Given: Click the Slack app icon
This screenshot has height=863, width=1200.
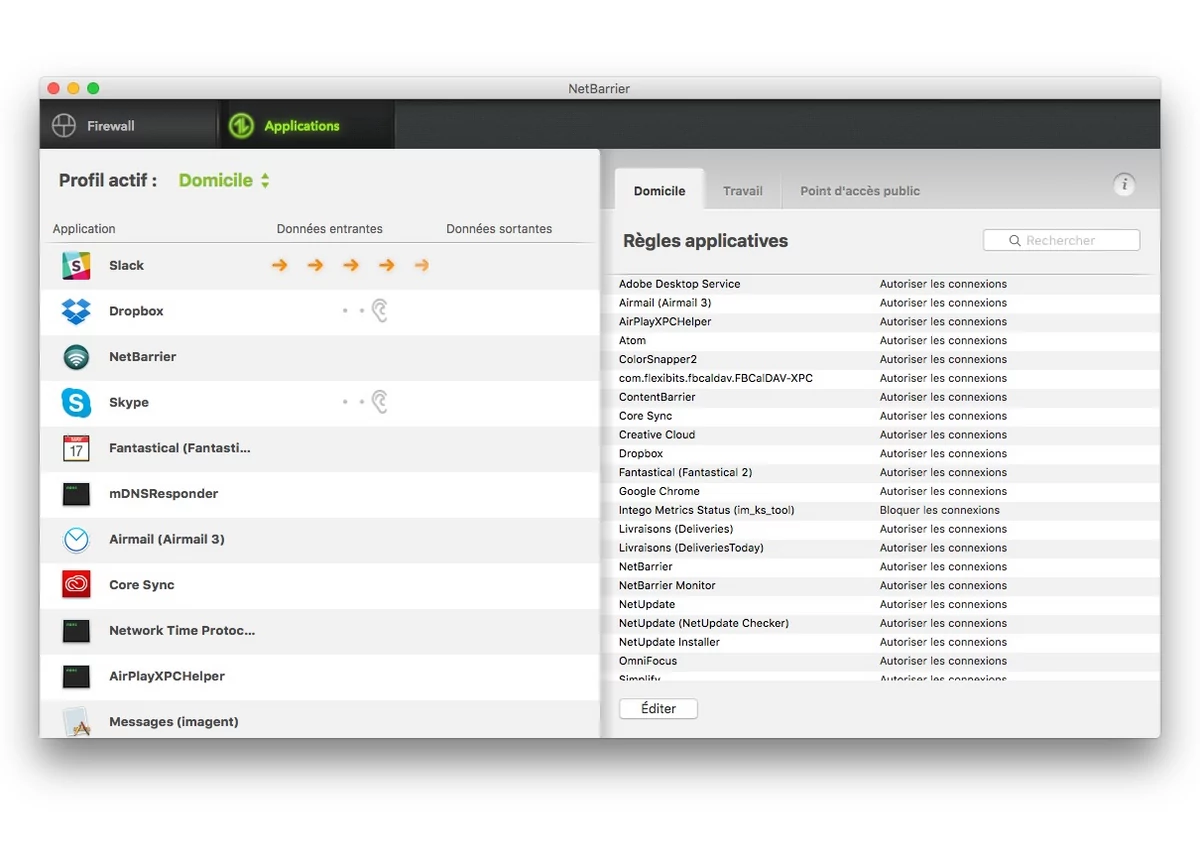Looking at the screenshot, I should 76,265.
